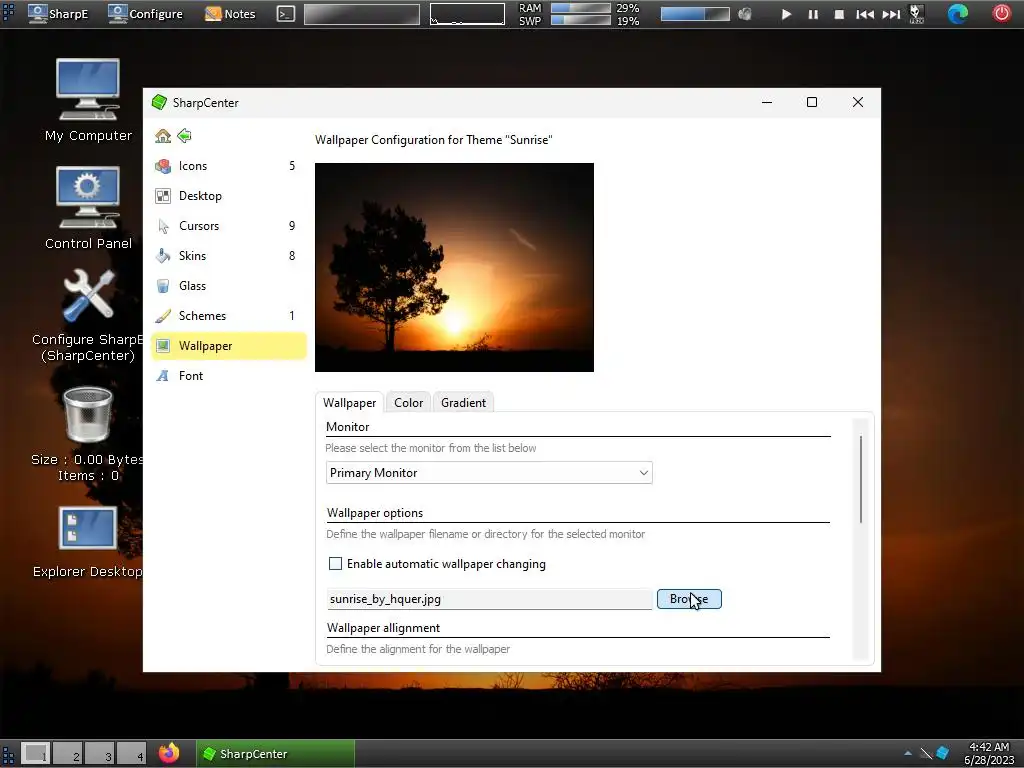Switch to virtual desktop 2

click(x=67, y=754)
